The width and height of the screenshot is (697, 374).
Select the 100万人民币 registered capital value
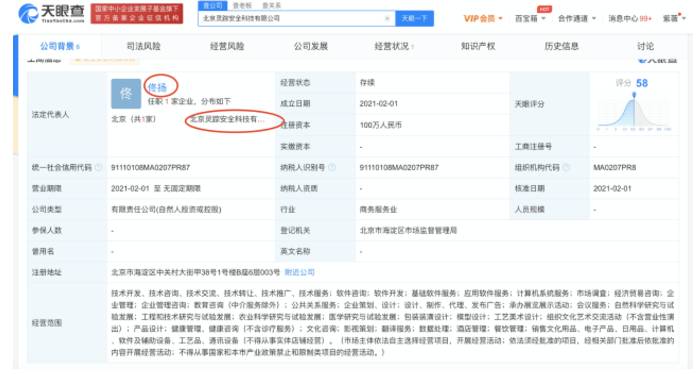click(381, 125)
